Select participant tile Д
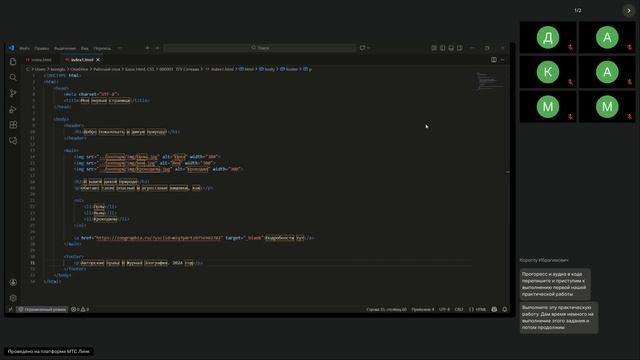Viewport: 640px width, 360px height. [x=548, y=37]
